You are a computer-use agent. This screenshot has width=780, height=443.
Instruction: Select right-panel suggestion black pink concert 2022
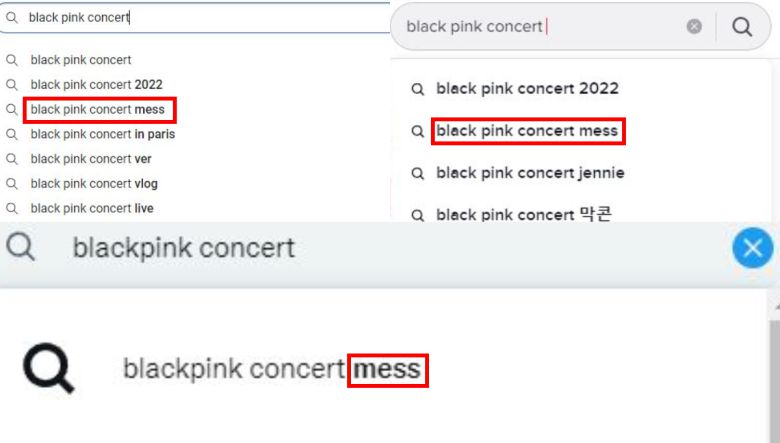pyautogui.click(x=527, y=89)
